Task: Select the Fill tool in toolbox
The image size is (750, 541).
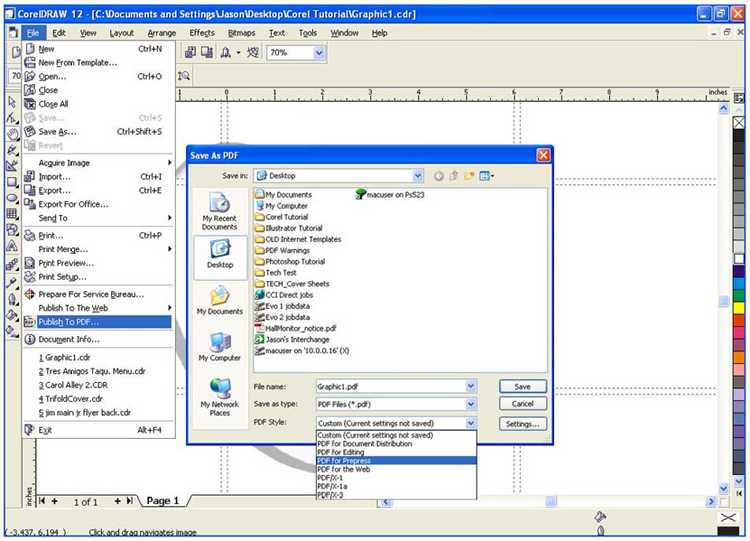Action: point(12,315)
